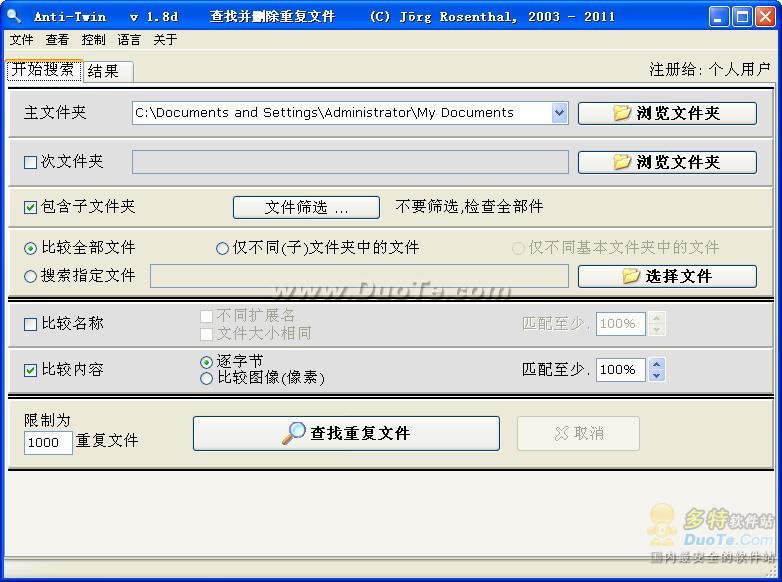
Task: Enable the 比较名称 checkbox
Action: pyautogui.click(x=30, y=324)
